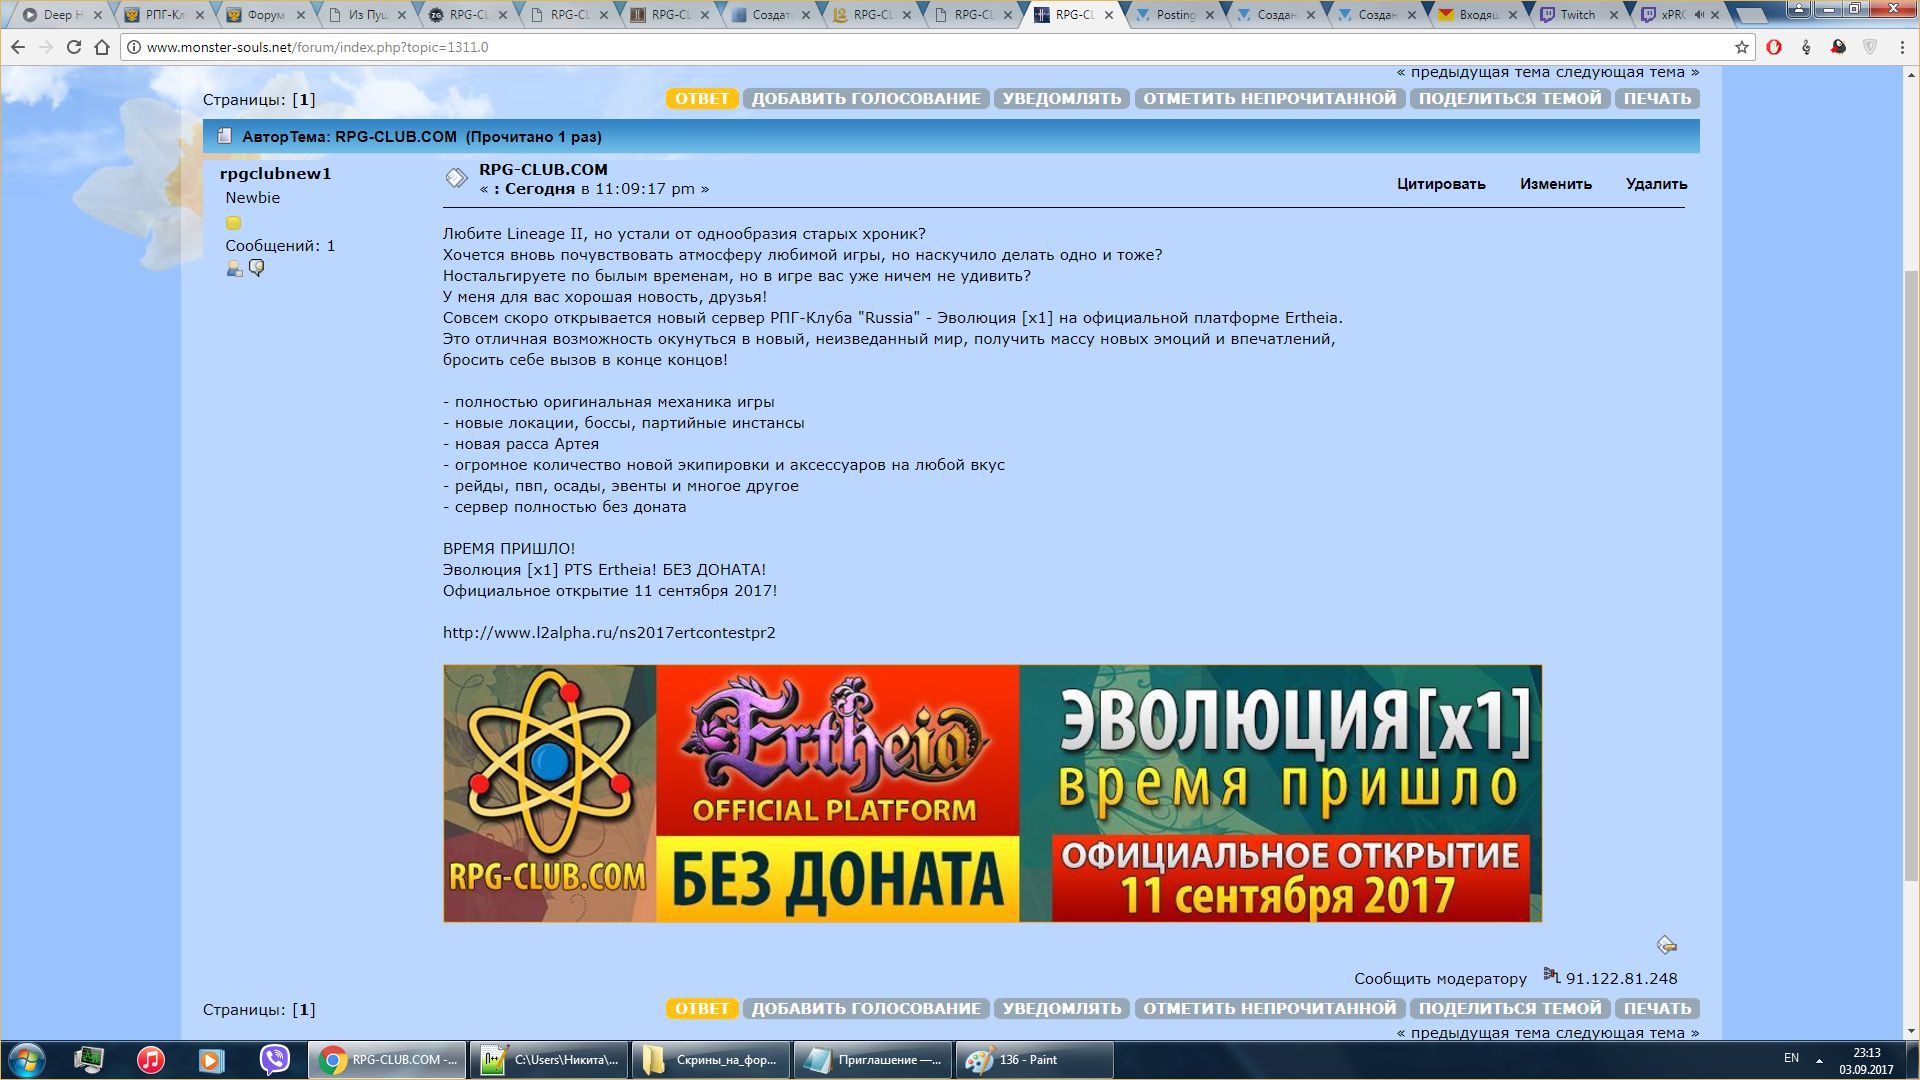This screenshot has height=1080, width=1920.
Task: Open the monitor app in taskbar
Action: tap(89, 1060)
